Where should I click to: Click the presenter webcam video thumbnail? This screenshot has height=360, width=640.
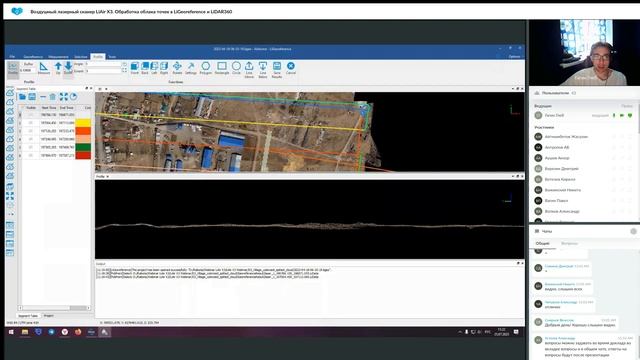click(x=584, y=52)
